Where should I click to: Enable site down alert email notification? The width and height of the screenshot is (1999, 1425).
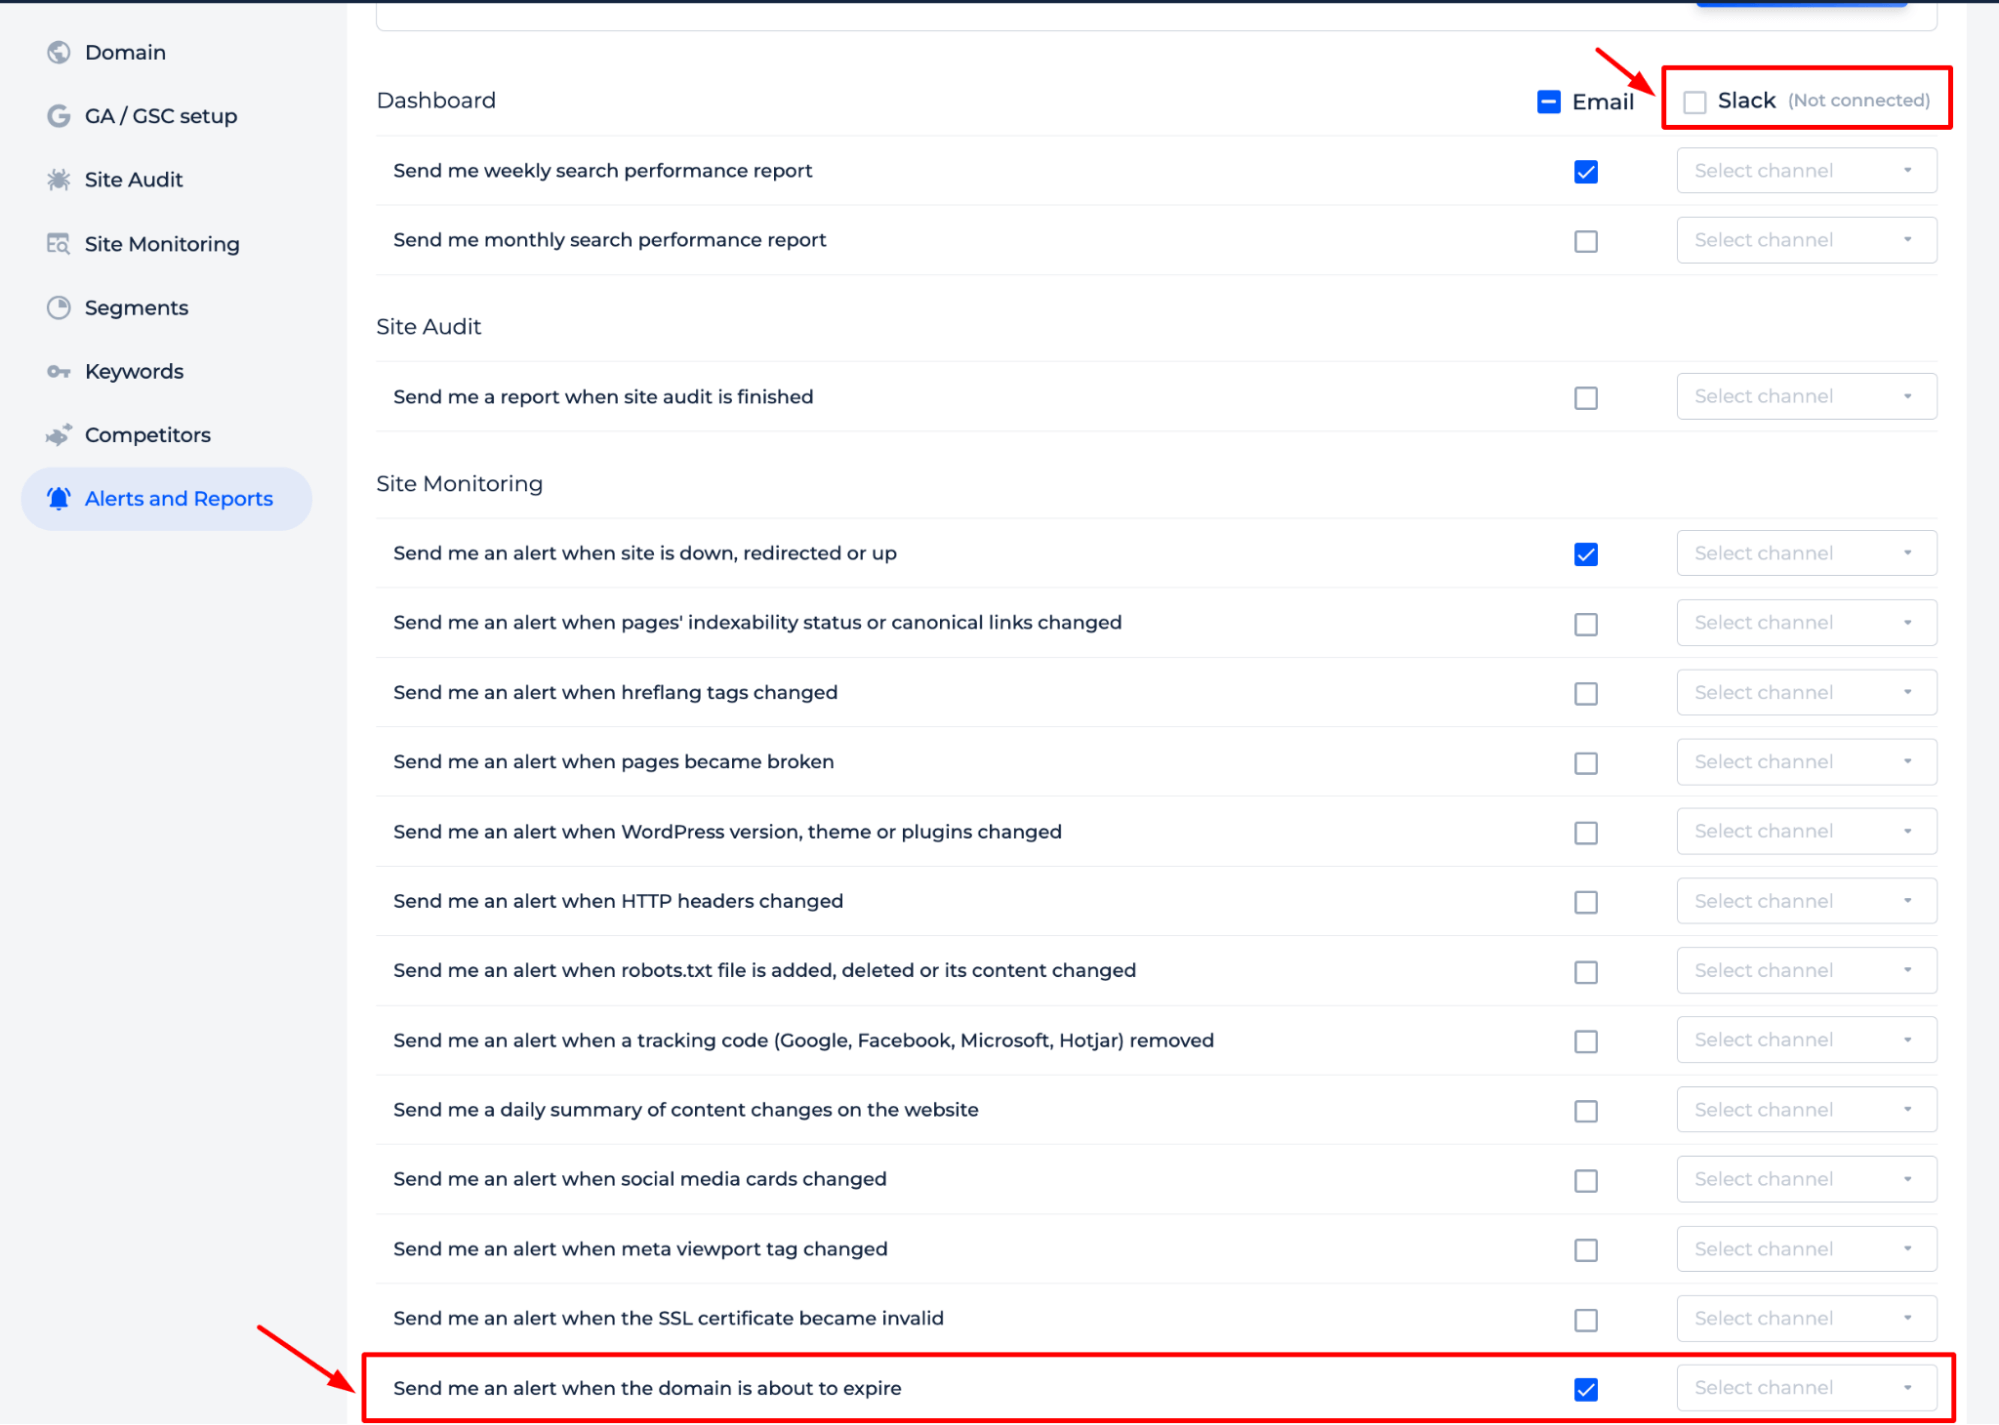[1586, 554]
